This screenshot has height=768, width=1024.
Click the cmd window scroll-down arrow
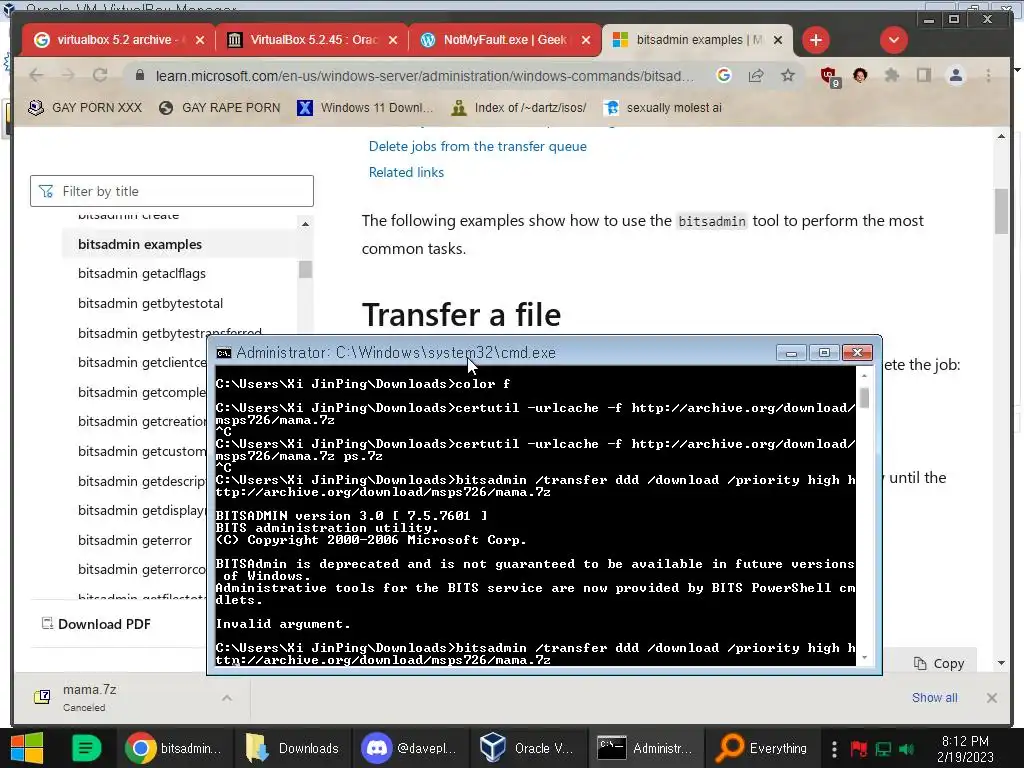tap(864, 658)
